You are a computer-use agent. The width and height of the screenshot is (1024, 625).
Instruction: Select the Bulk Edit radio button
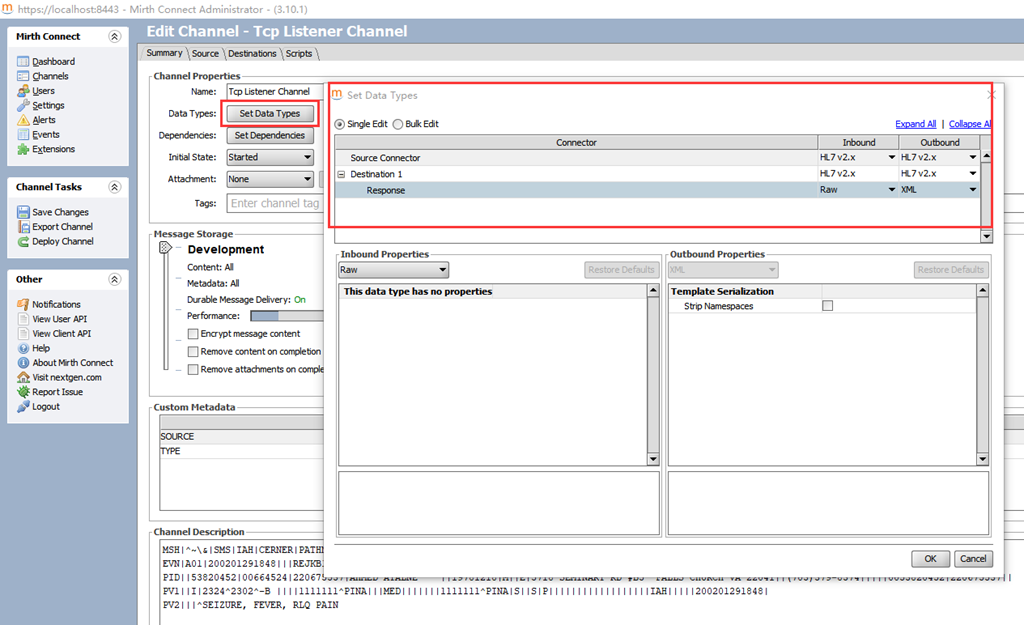click(x=398, y=124)
